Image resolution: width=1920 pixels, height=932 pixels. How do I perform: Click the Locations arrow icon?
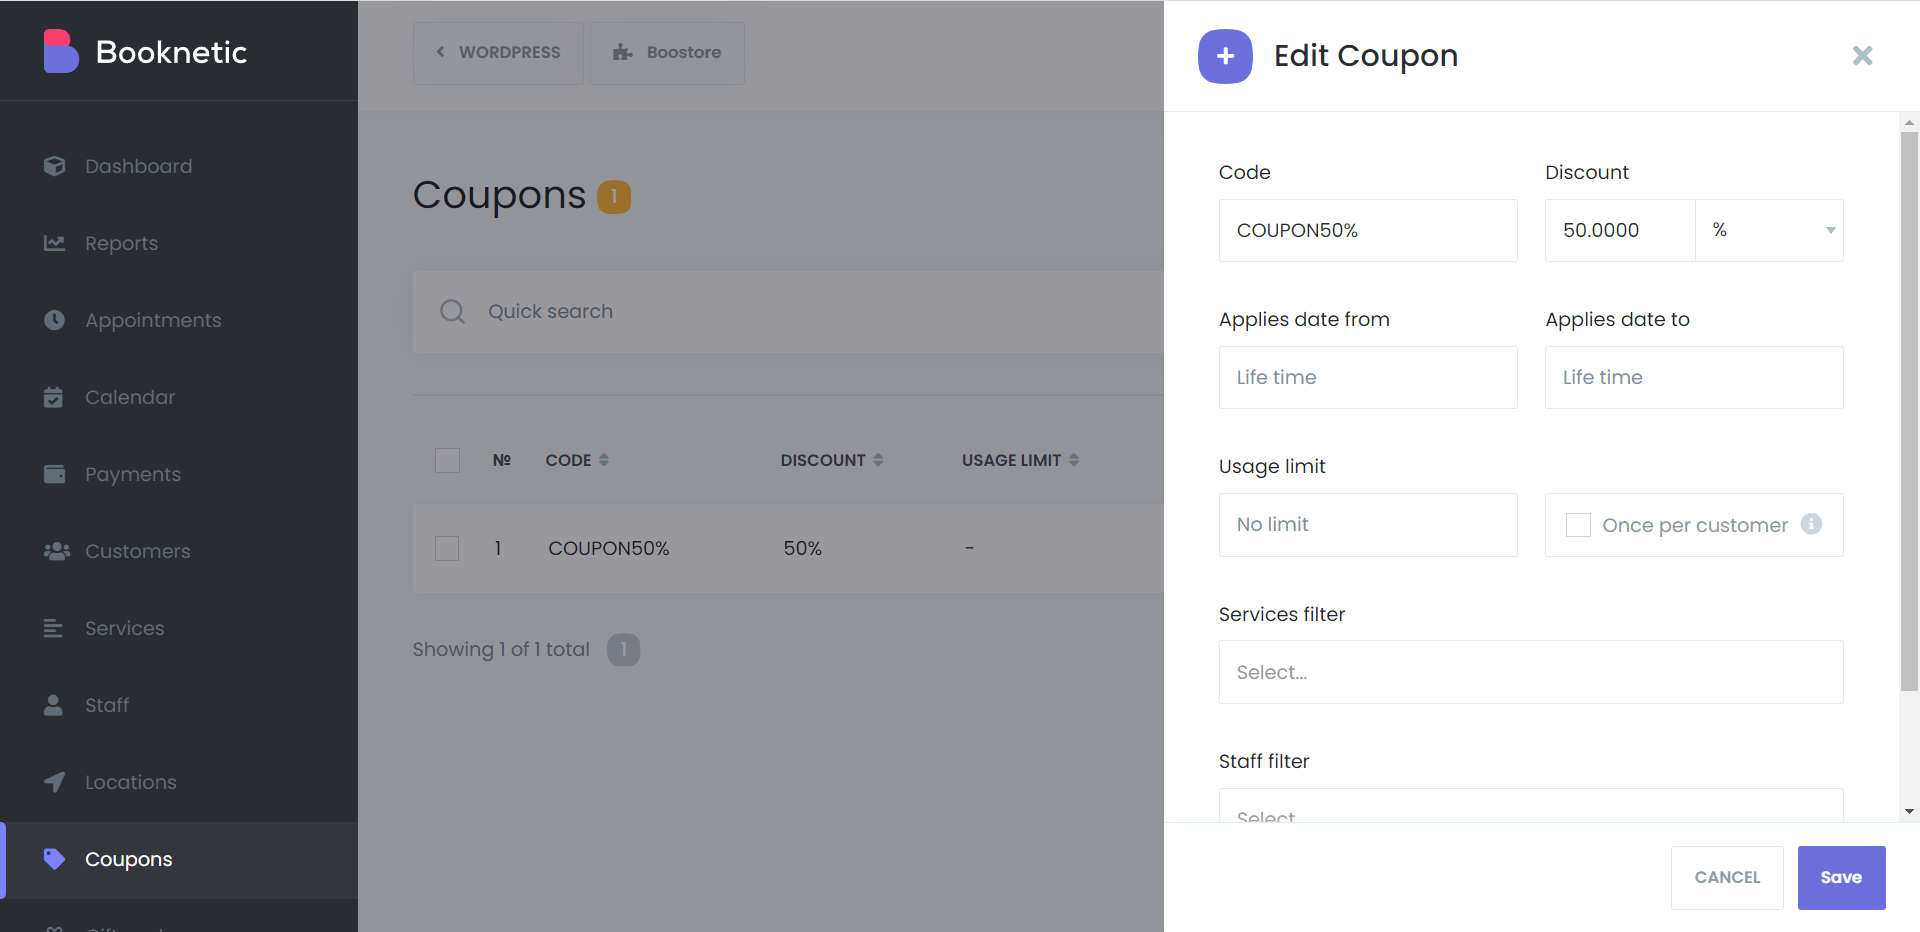coord(54,782)
